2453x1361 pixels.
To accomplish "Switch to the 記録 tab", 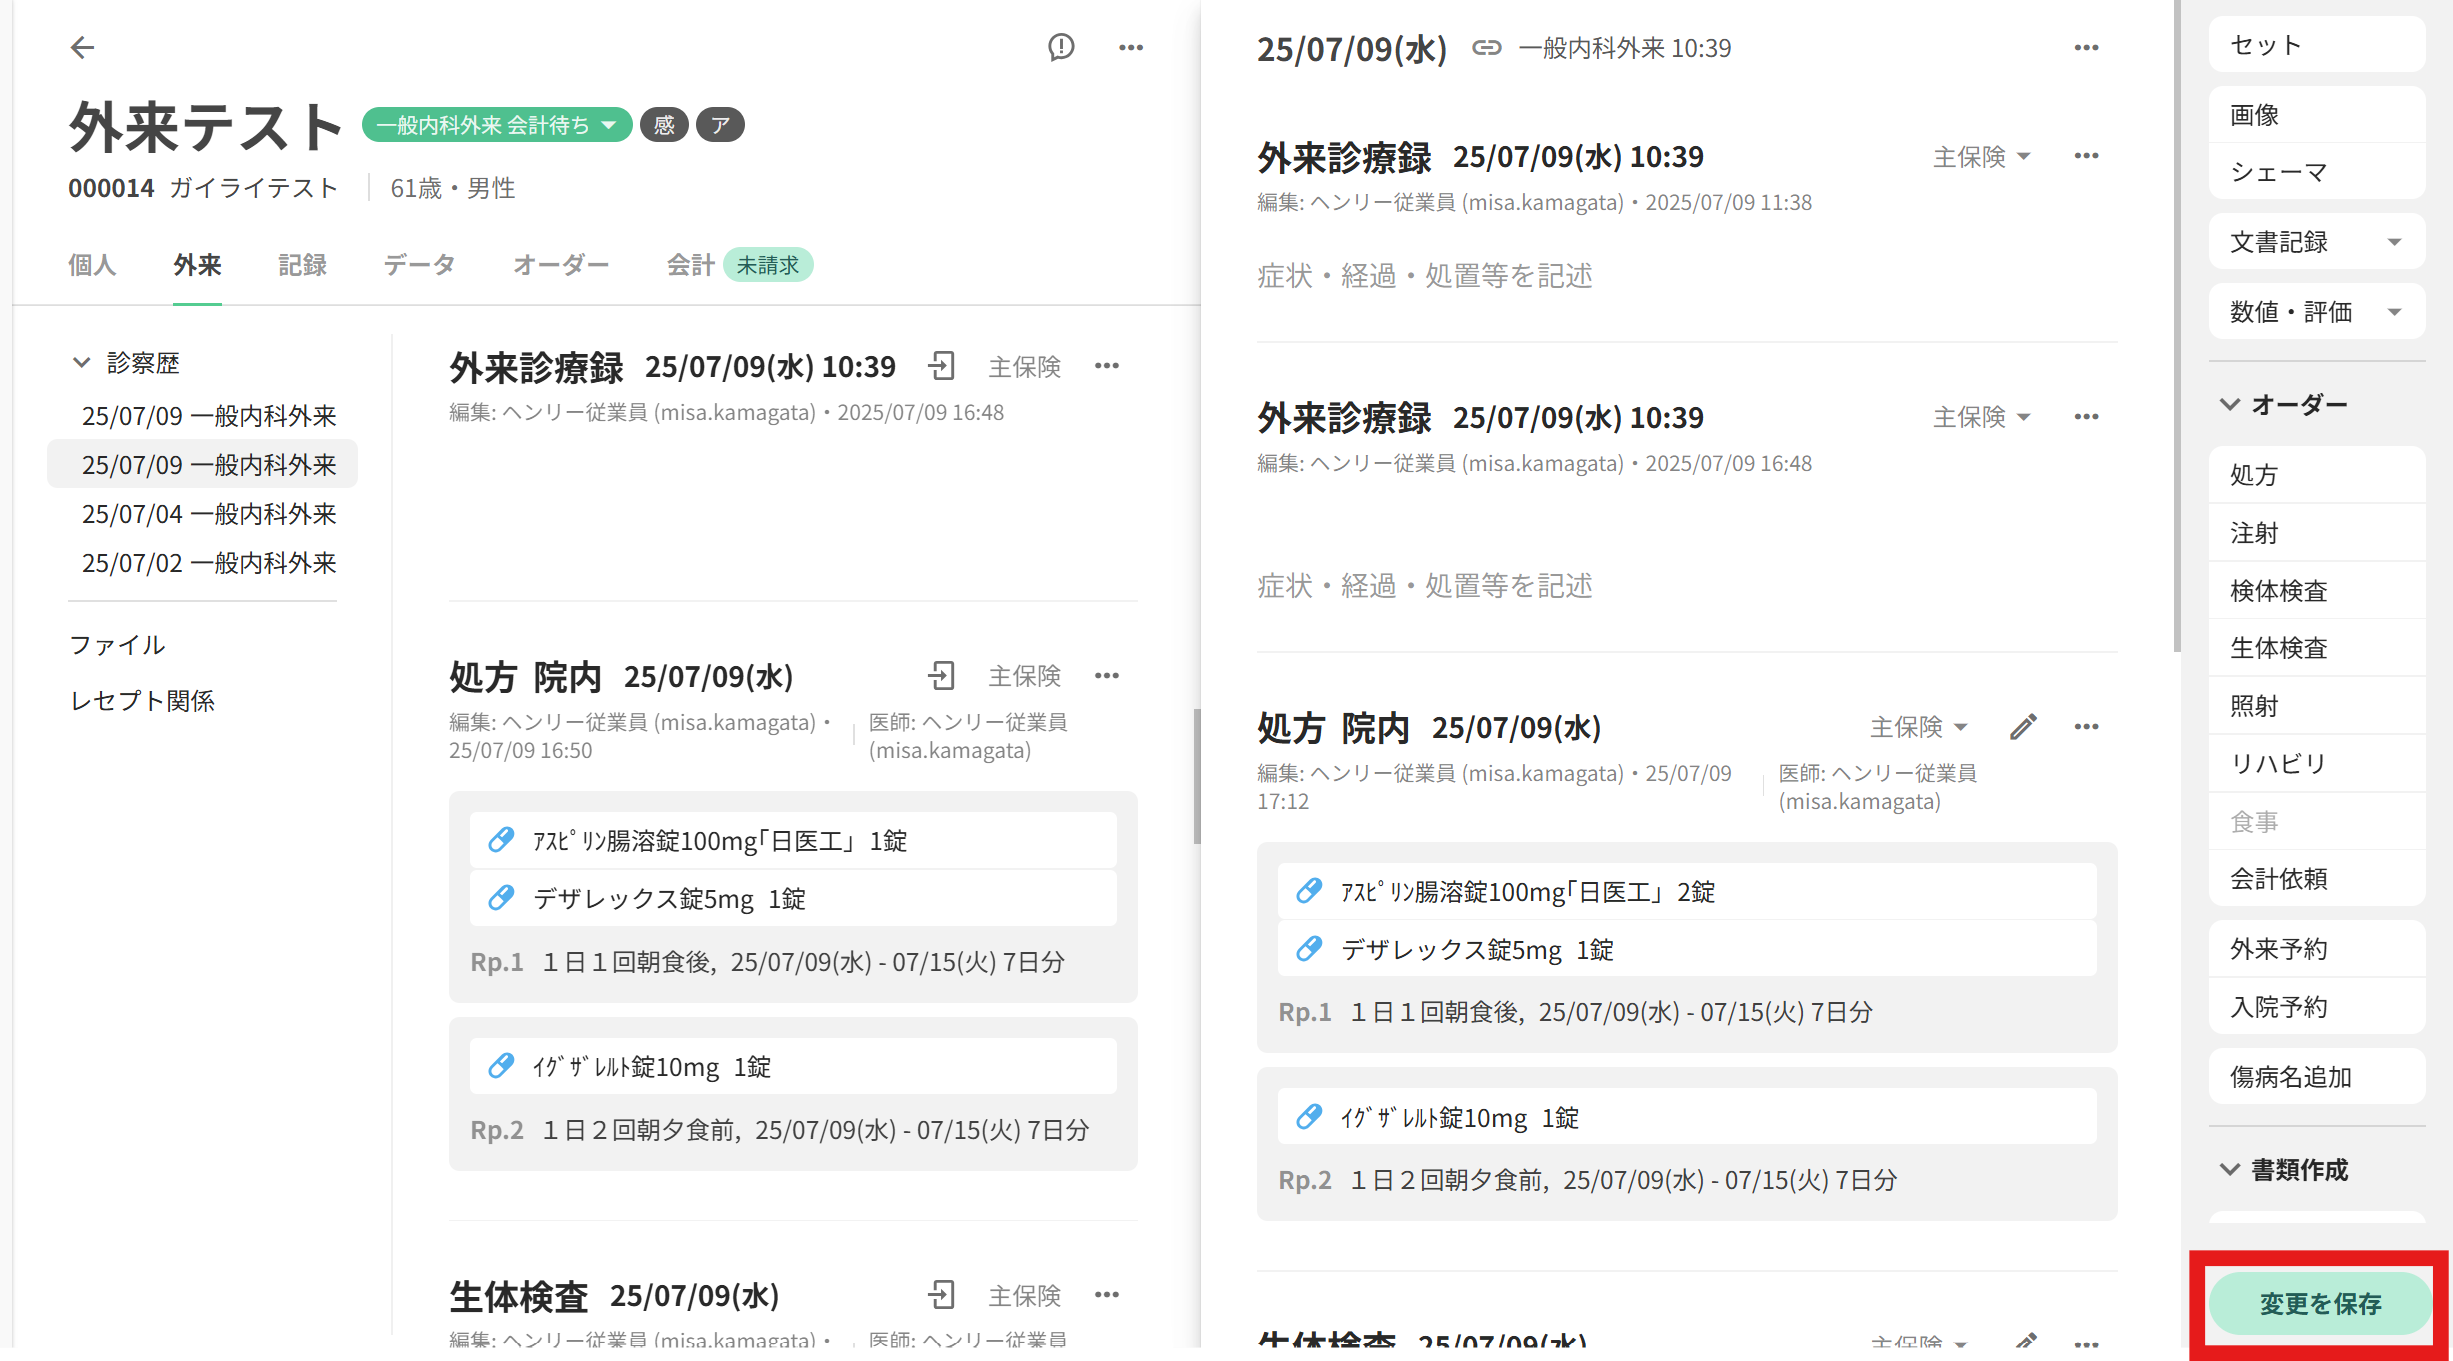I will pyautogui.click(x=302, y=265).
